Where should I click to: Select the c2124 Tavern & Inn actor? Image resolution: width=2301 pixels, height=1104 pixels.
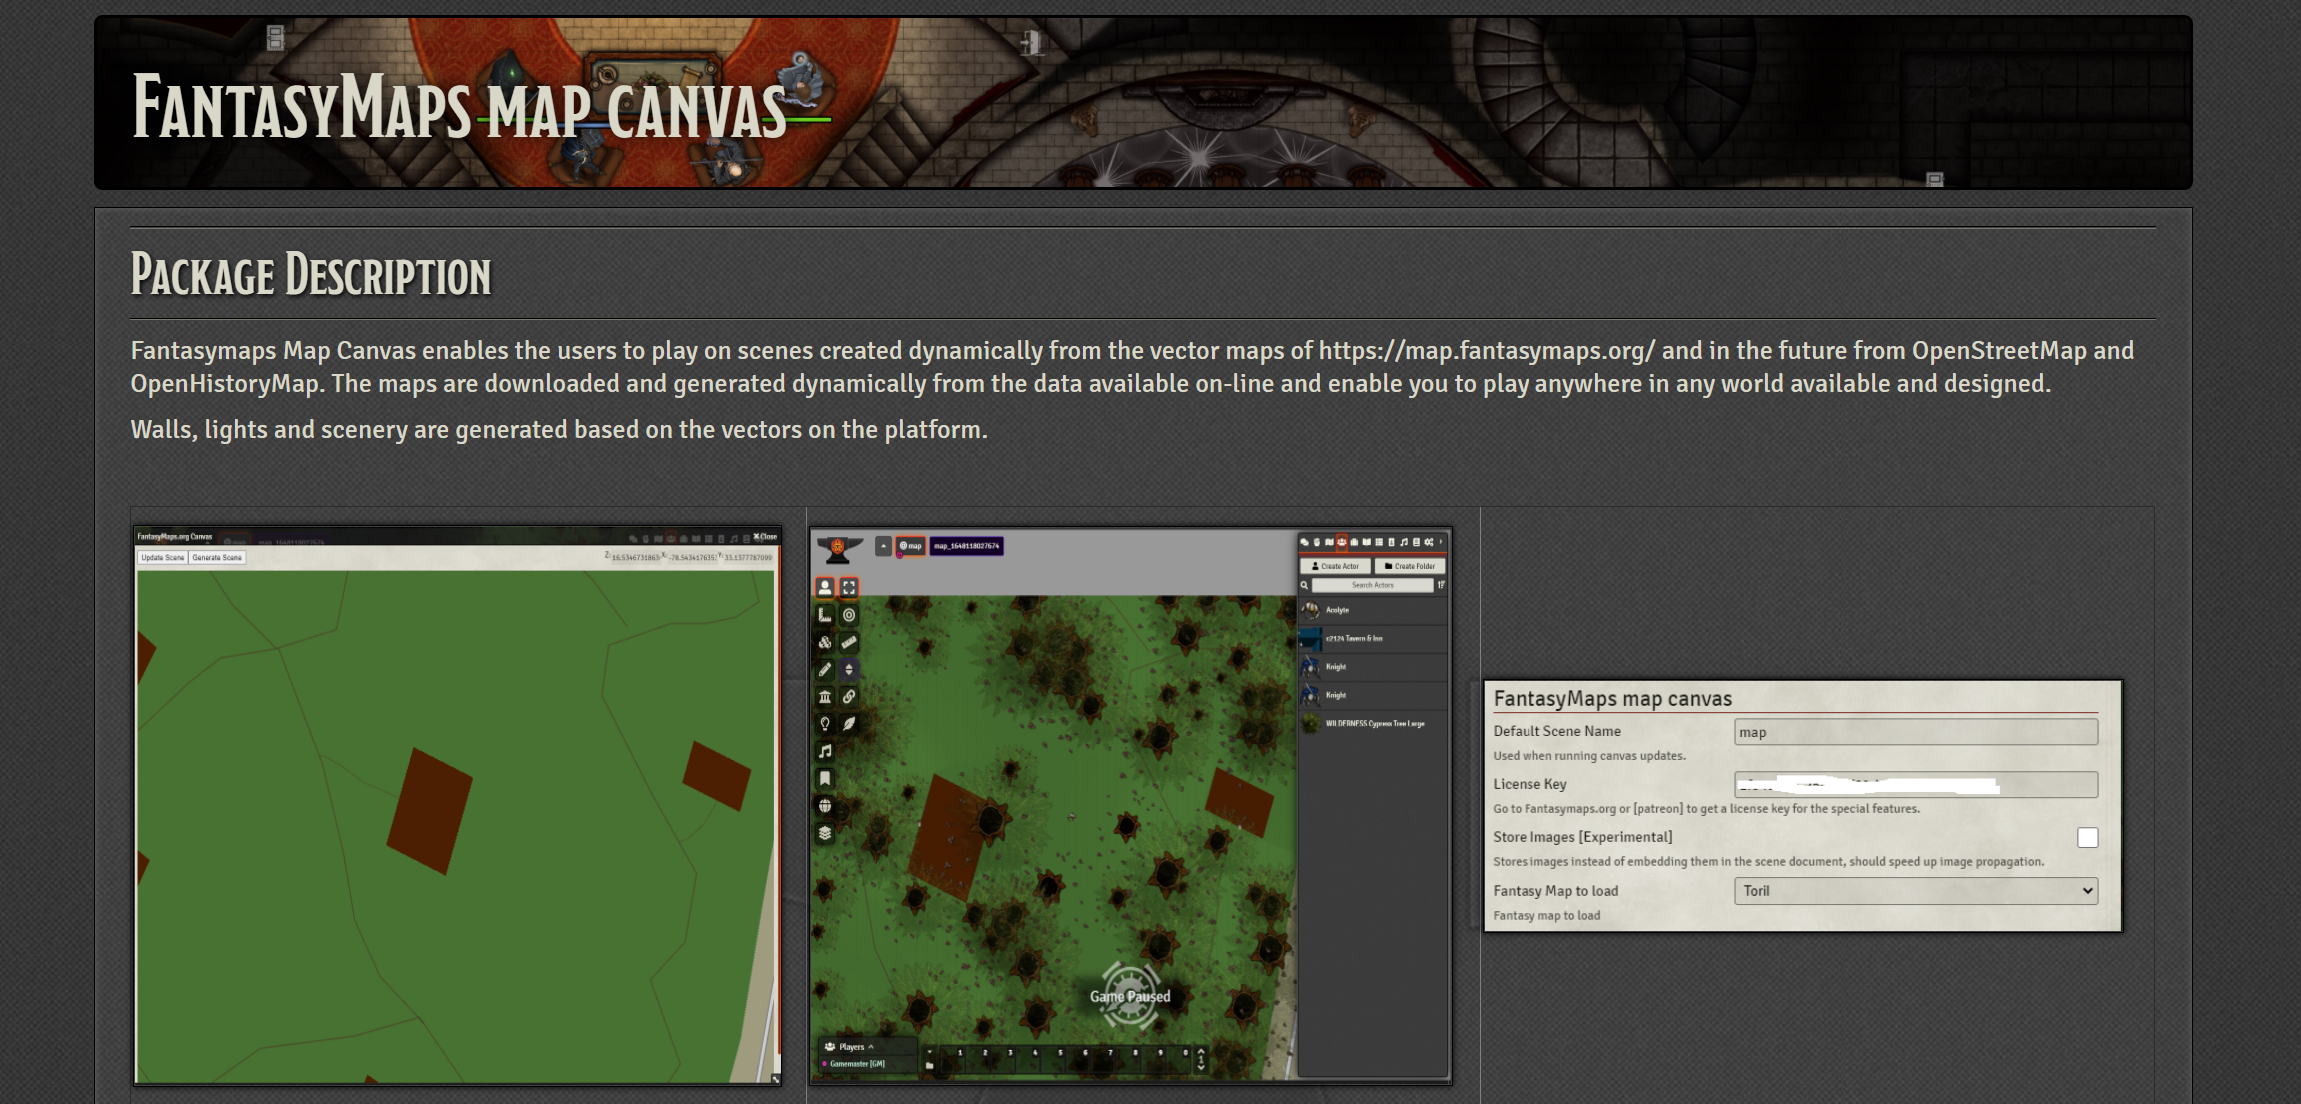(1373, 638)
